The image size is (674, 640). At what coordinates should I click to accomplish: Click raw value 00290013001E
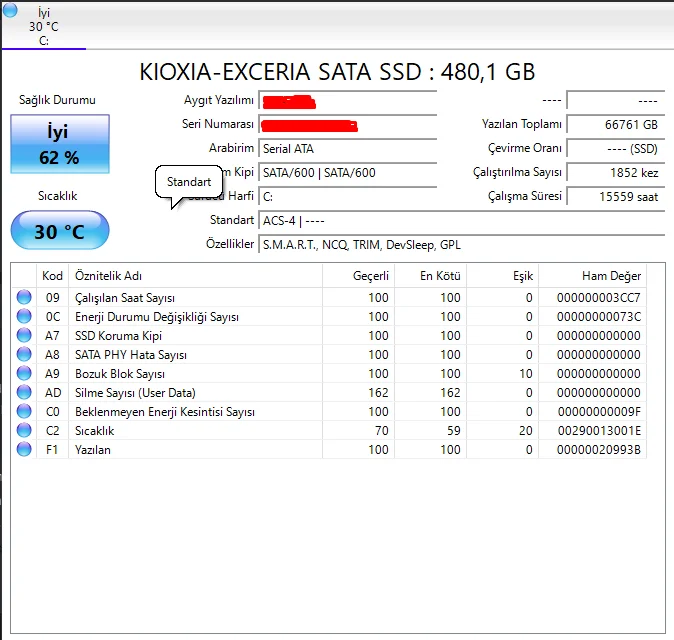click(x=599, y=430)
